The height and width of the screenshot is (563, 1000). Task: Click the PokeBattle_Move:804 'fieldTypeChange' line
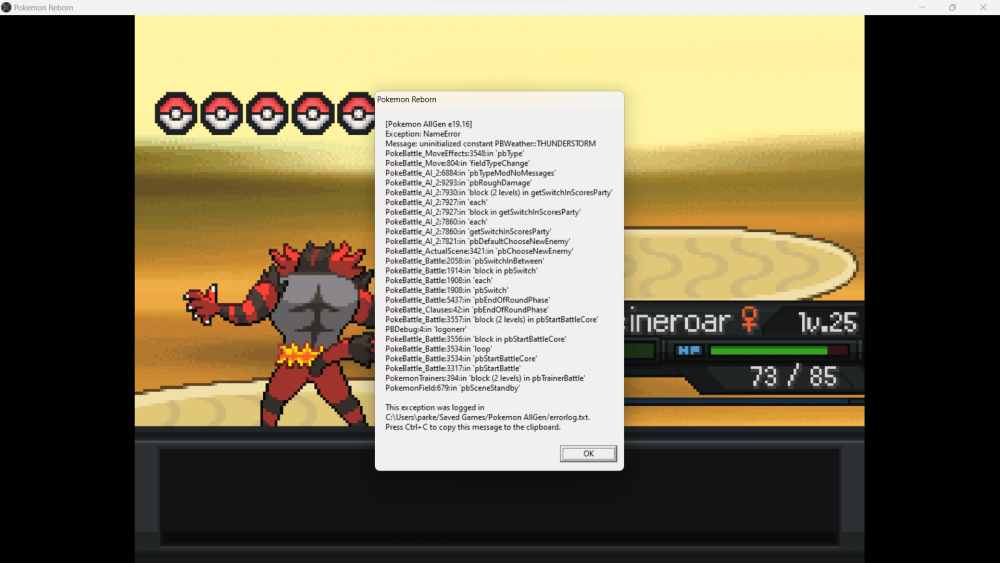(457, 163)
